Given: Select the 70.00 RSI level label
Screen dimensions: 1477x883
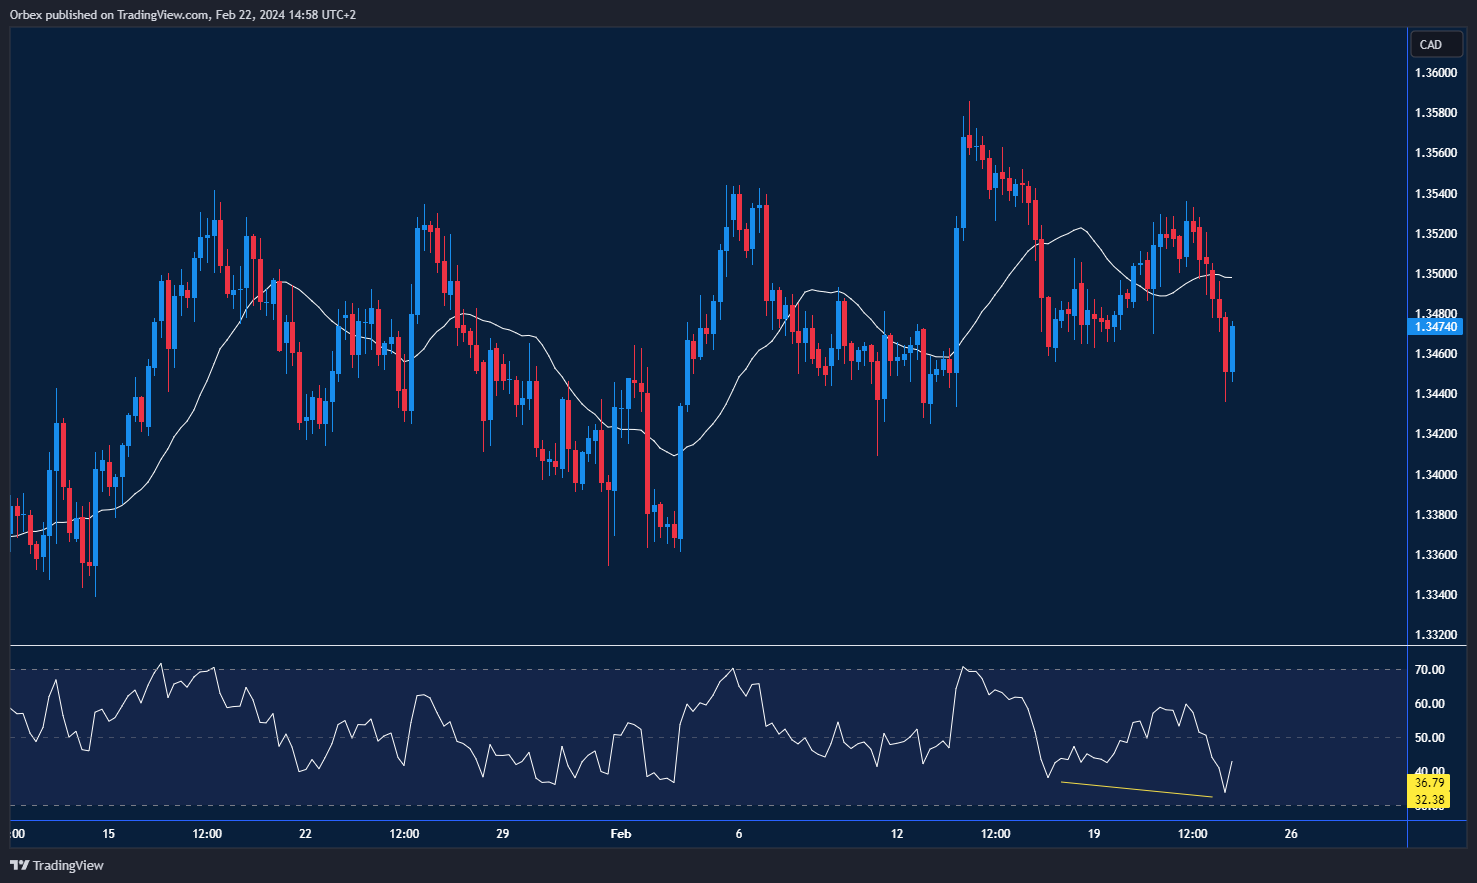Looking at the screenshot, I should [x=1429, y=670].
